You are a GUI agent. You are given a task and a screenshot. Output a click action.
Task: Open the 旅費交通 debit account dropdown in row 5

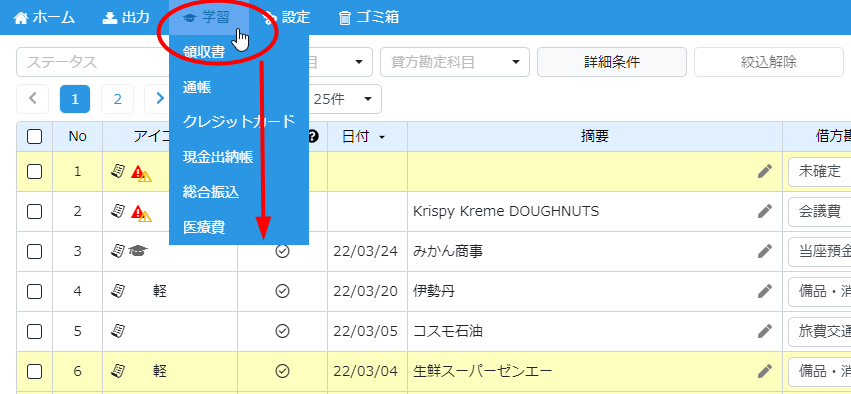pos(820,331)
